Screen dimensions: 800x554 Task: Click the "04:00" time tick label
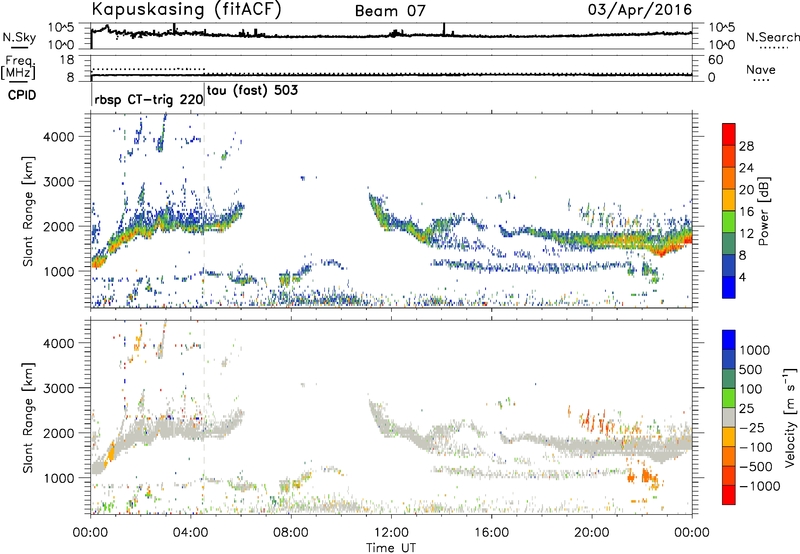[191, 533]
